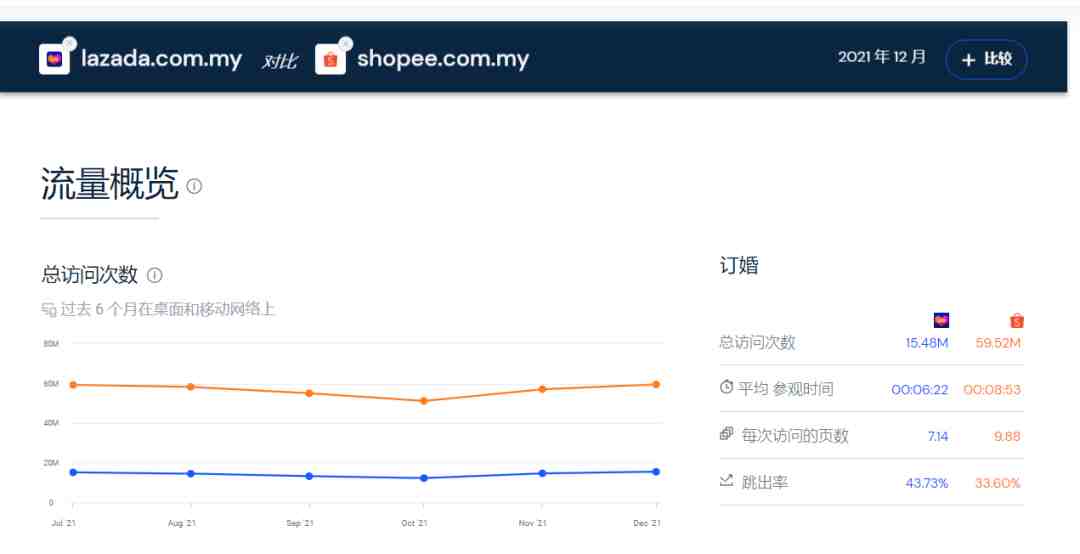Image resolution: width=1080 pixels, height=554 pixels.
Task: Click info icon next to 总访问次数 chart title
Action: (155, 275)
